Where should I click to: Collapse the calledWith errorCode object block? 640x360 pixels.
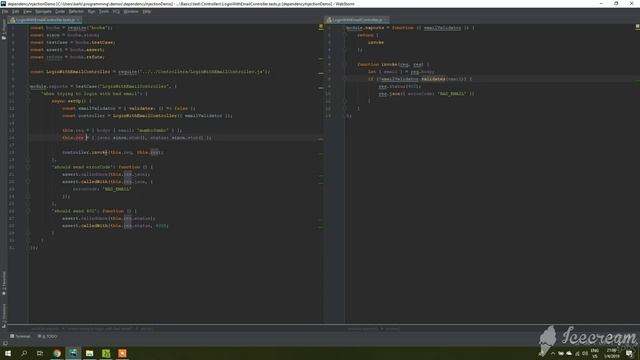pyautogui.click(x=28, y=182)
